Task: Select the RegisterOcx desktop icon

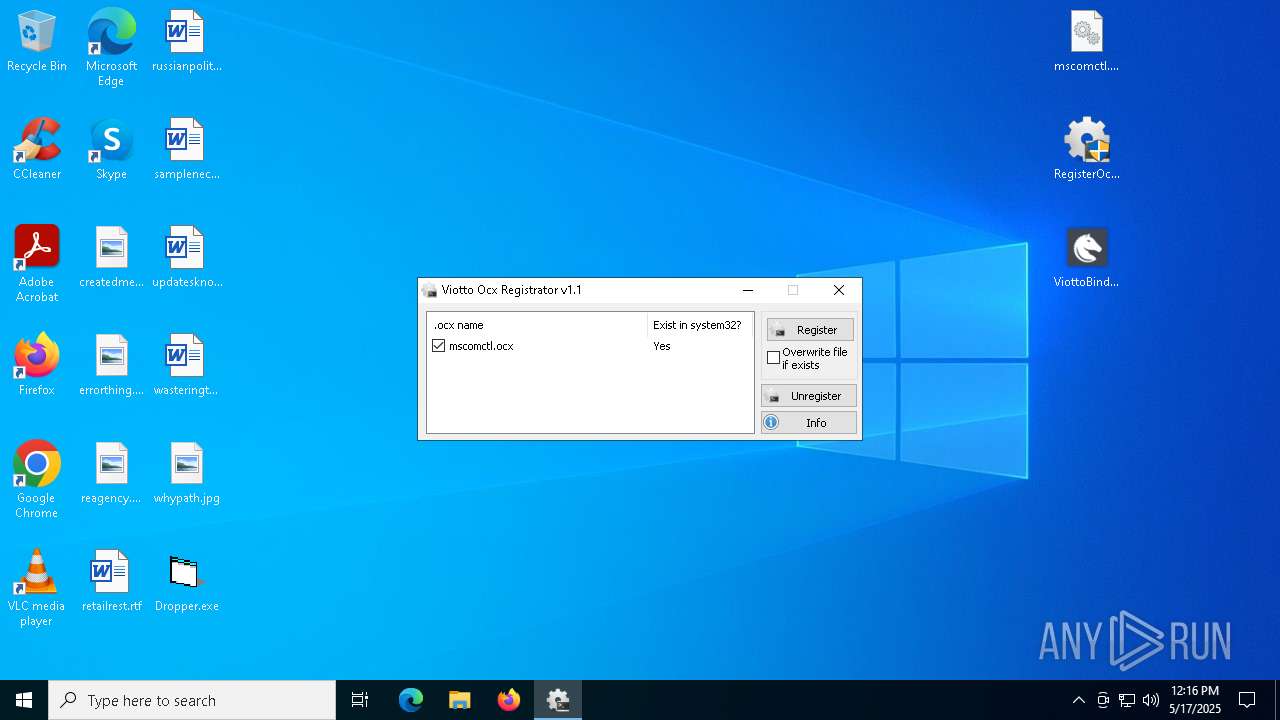Action: pyautogui.click(x=1086, y=150)
